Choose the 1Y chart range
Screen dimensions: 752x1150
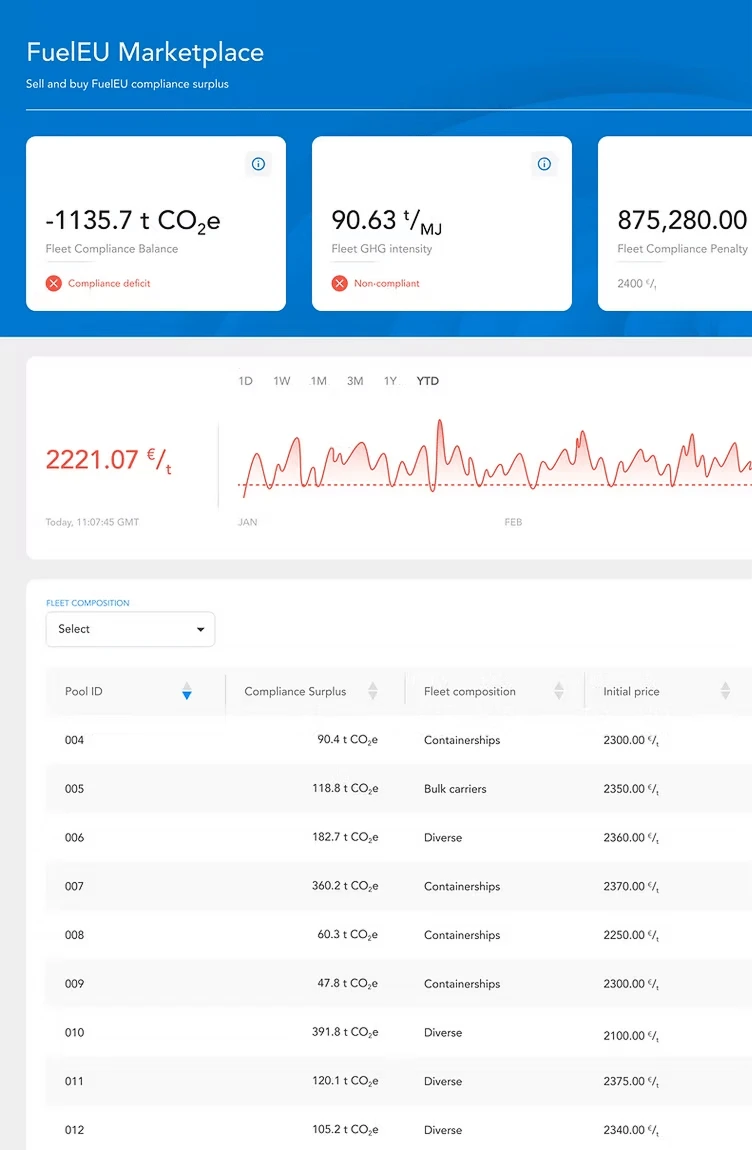coord(390,381)
